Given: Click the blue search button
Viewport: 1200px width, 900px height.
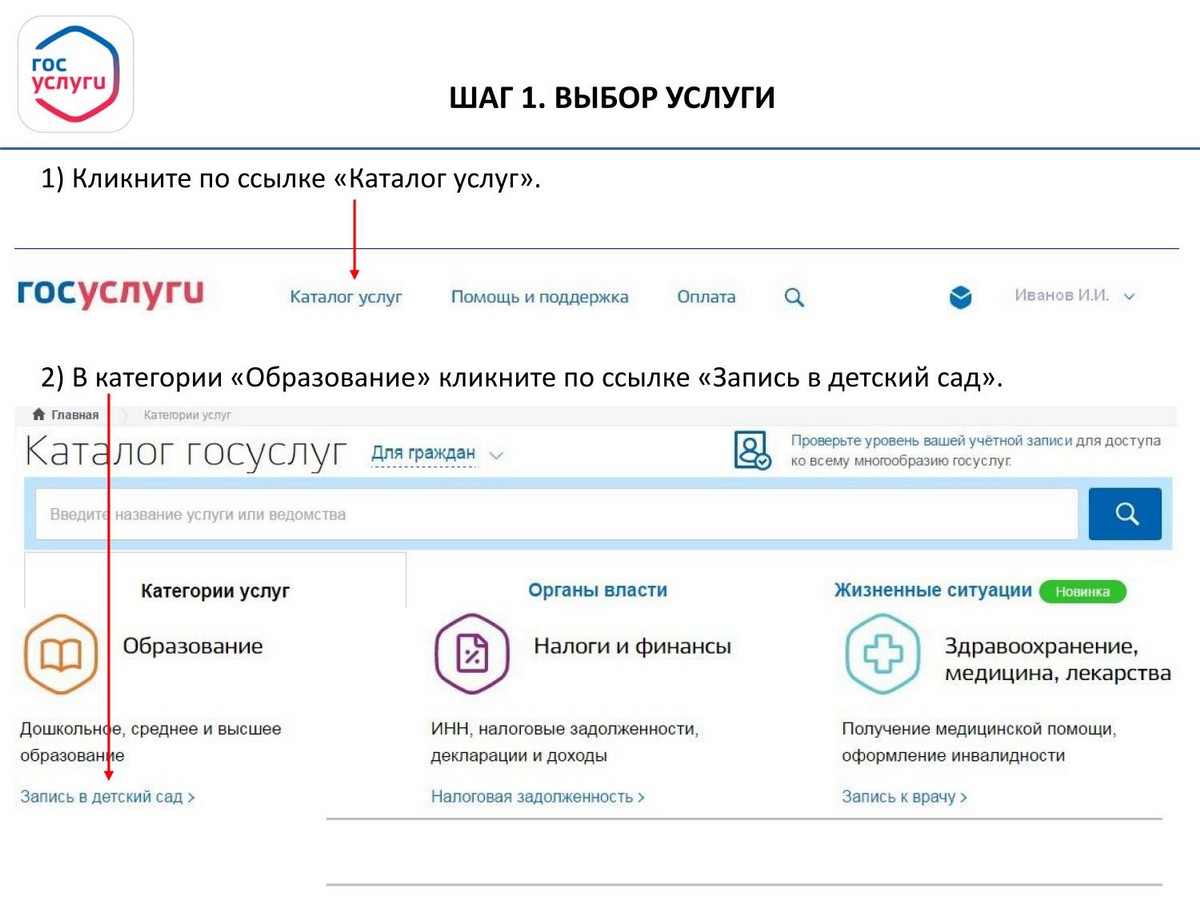Looking at the screenshot, I should 1125,514.
